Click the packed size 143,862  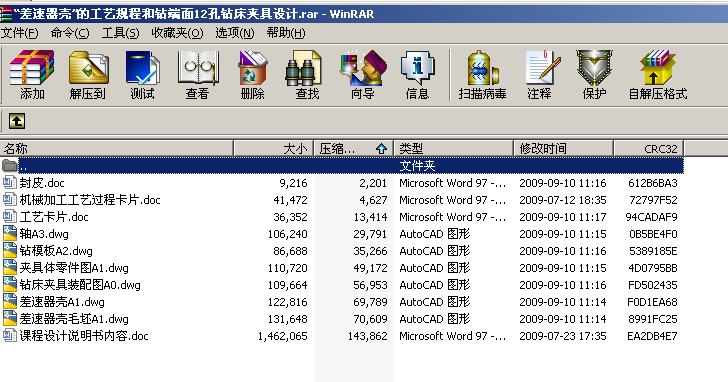(367, 336)
